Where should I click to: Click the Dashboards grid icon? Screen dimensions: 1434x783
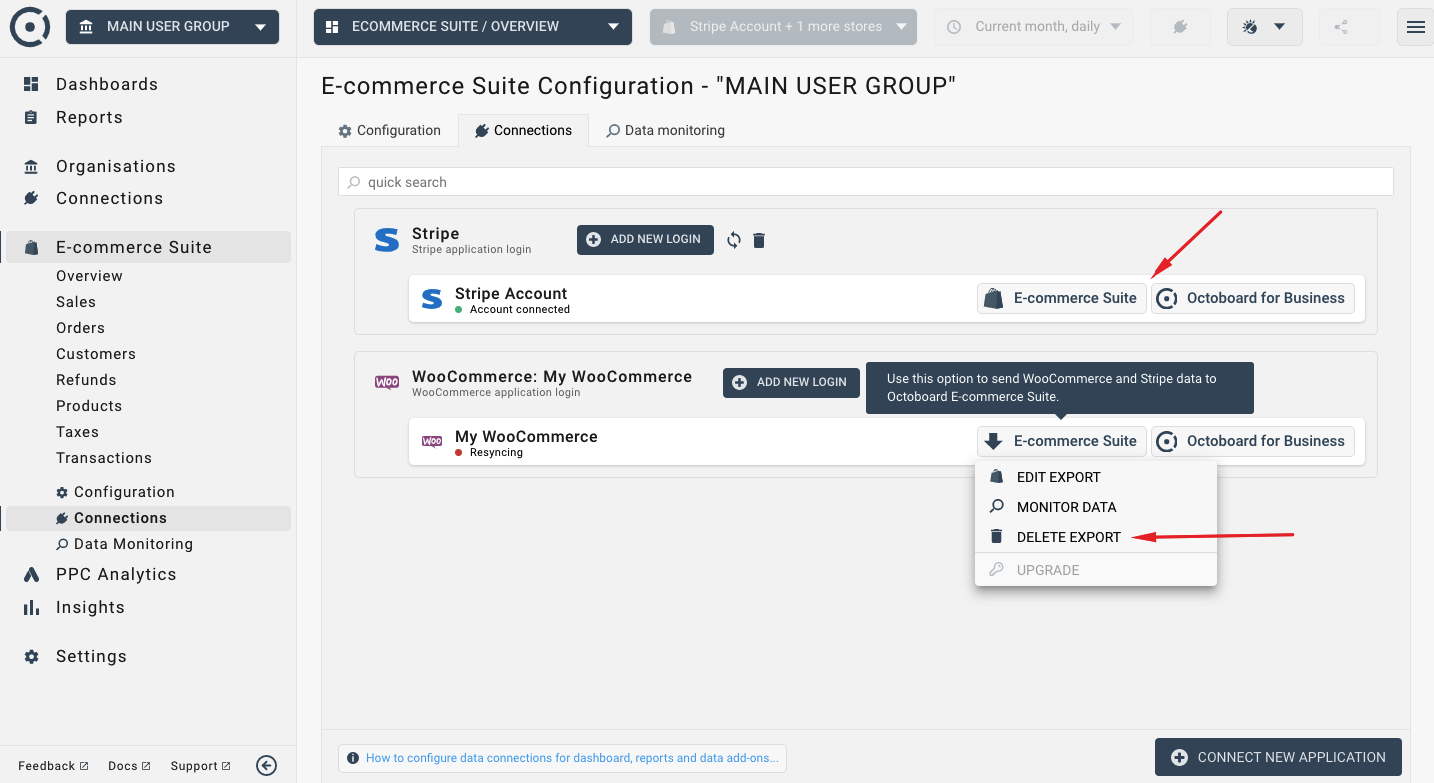click(31, 84)
